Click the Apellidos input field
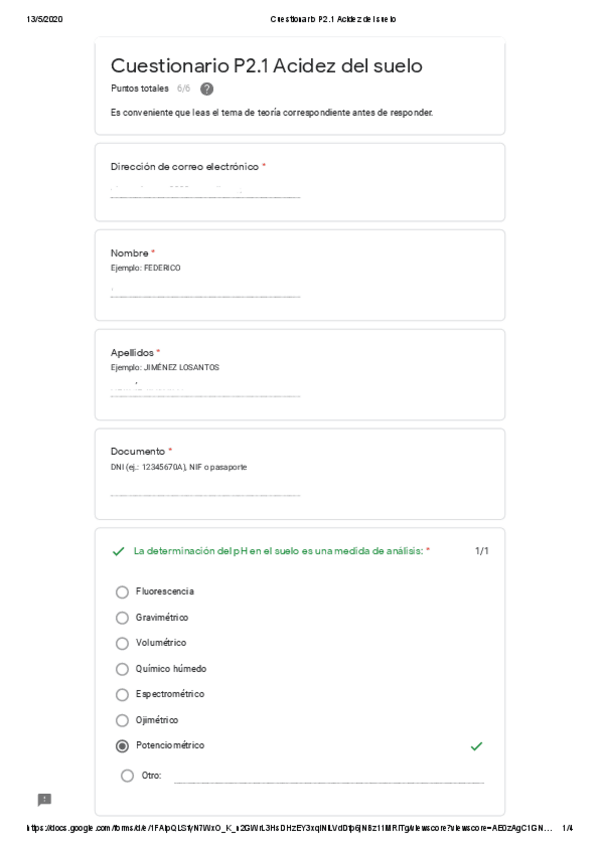 click(205, 389)
